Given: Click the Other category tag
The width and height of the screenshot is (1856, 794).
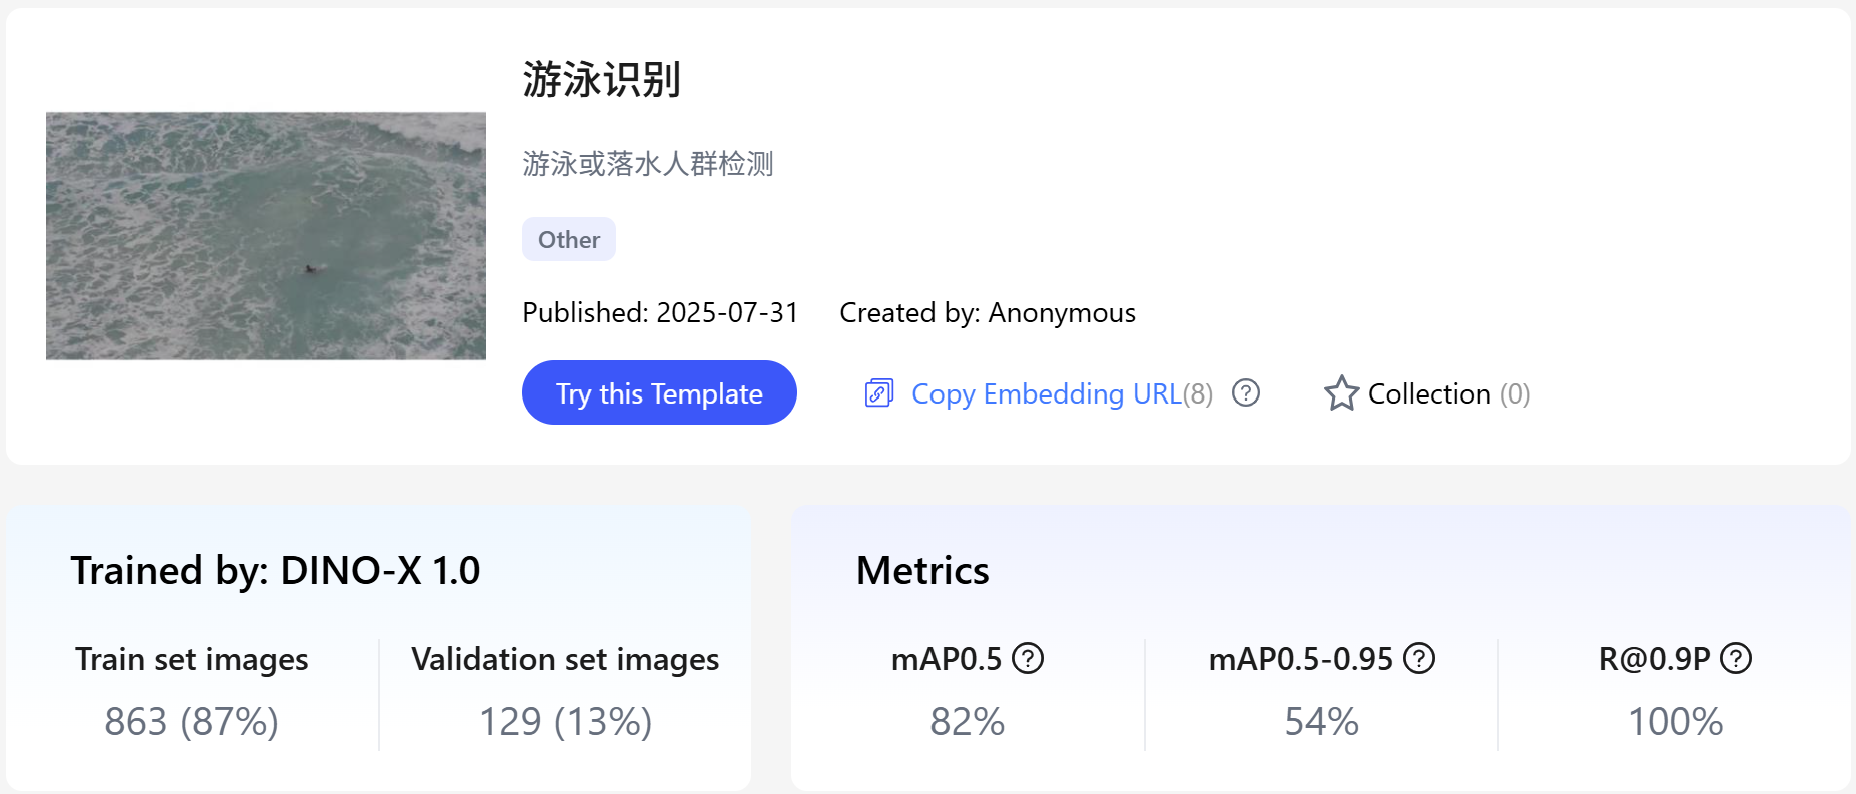Looking at the screenshot, I should coord(569,239).
